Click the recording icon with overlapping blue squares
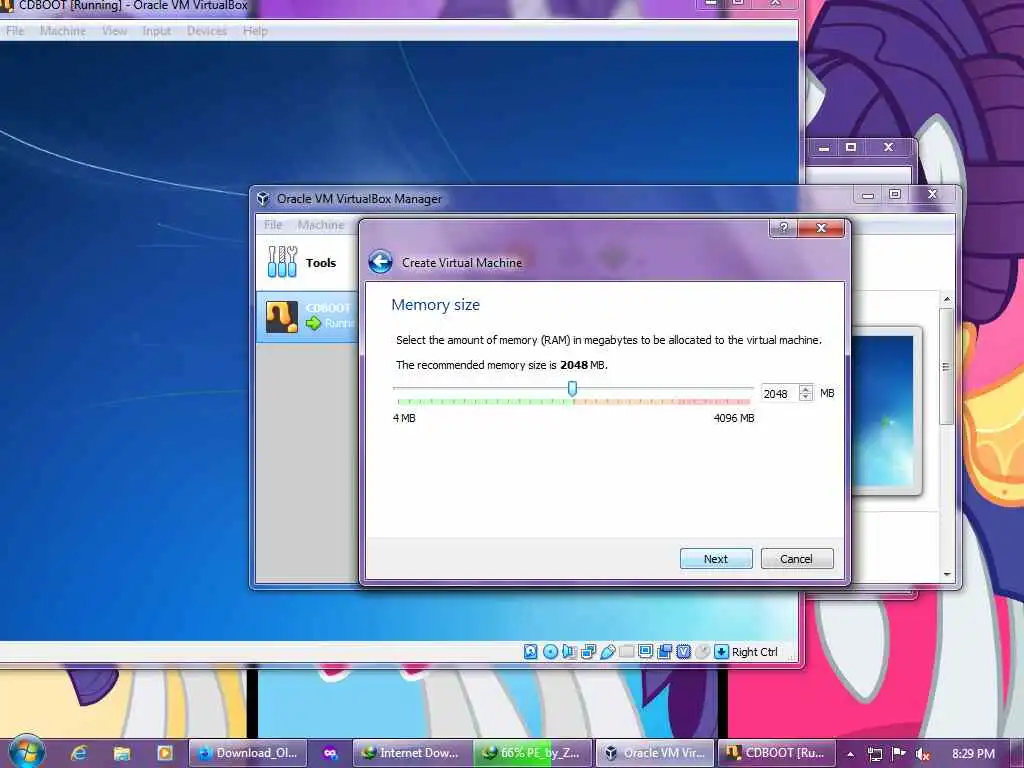Screen dimensions: 1024x768 pyautogui.click(x=664, y=652)
